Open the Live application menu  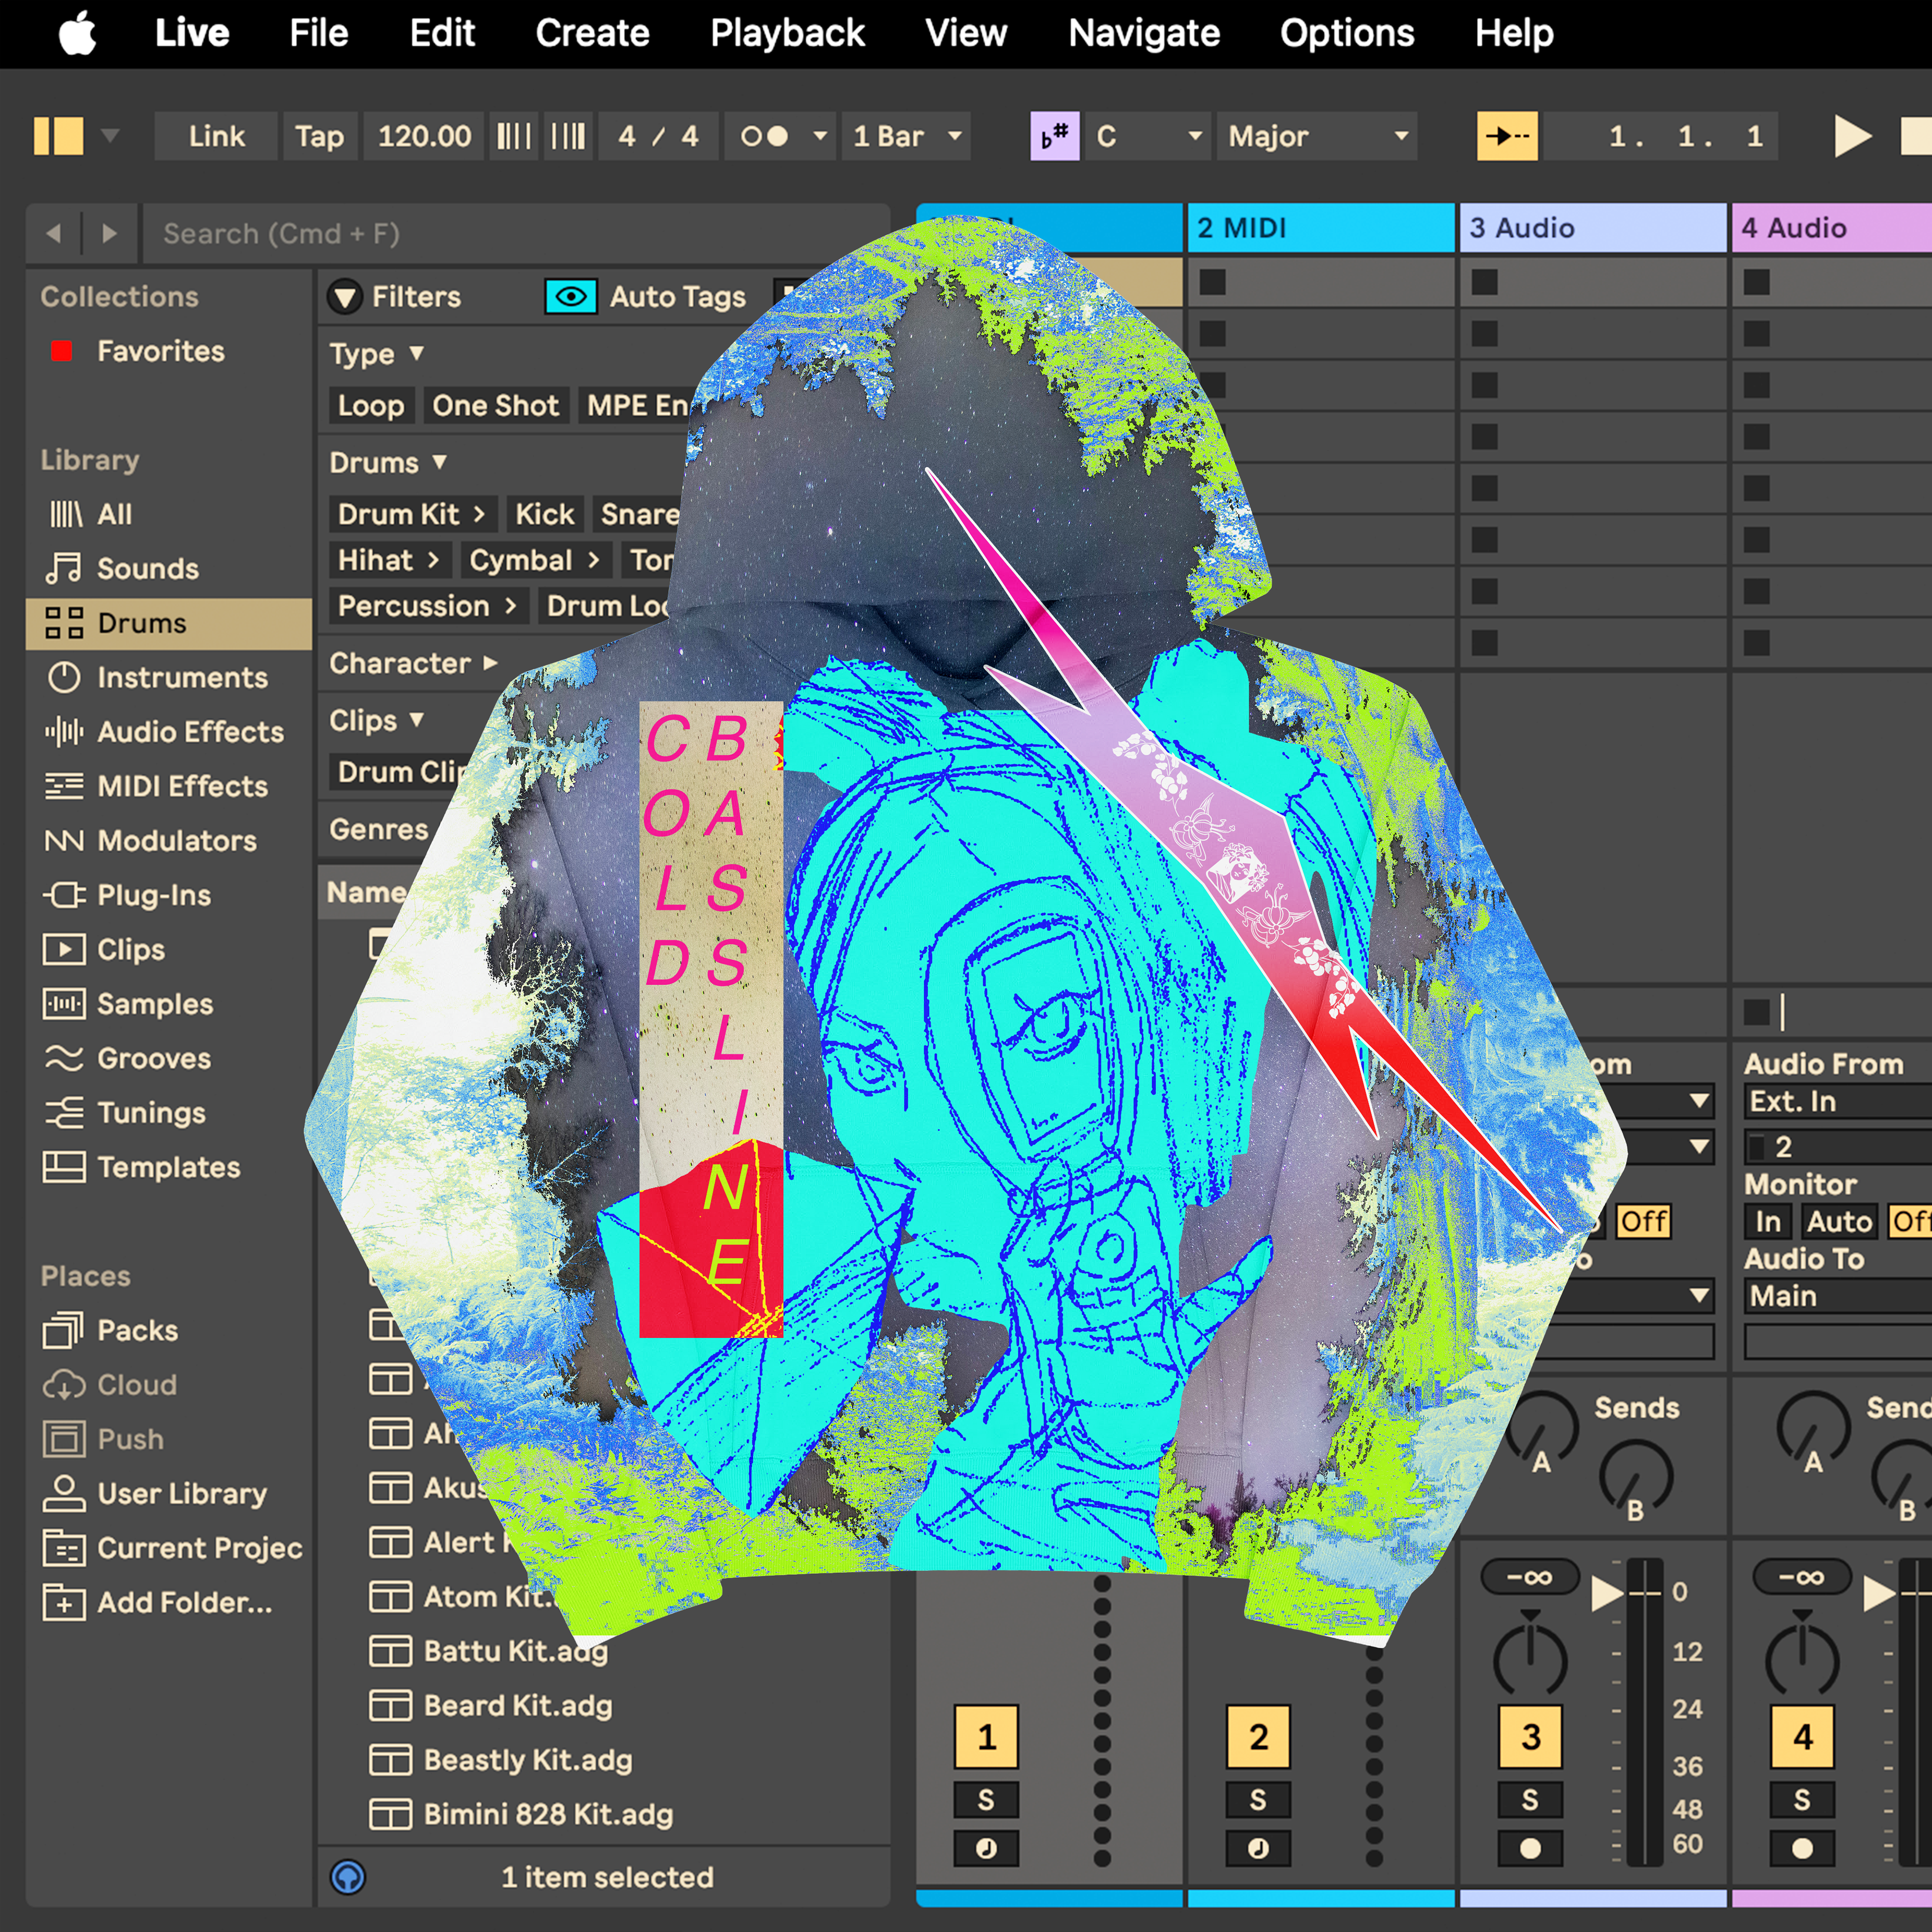[192, 33]
